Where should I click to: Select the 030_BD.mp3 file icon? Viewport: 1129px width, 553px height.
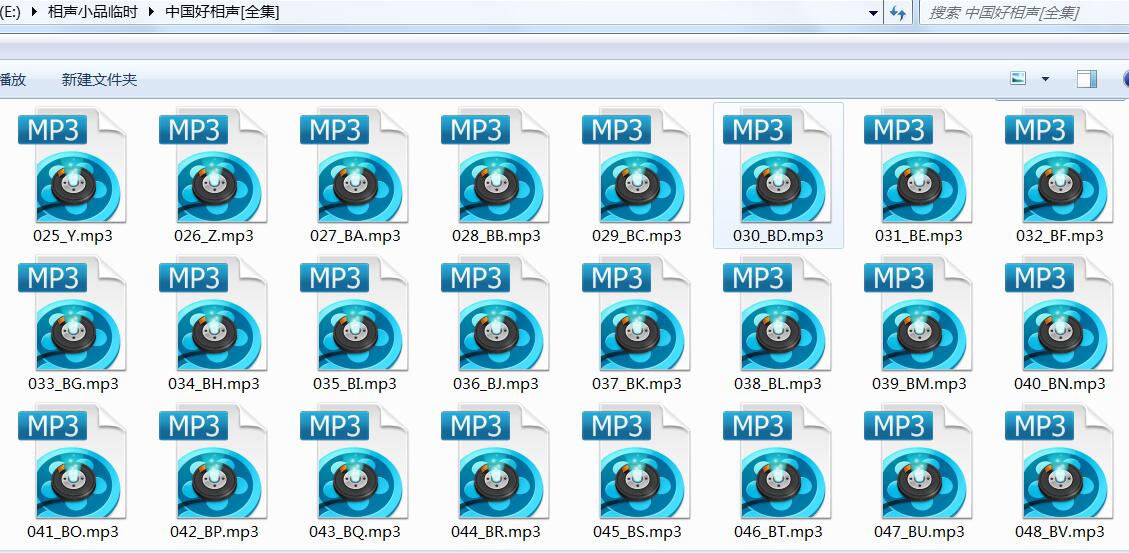pyautogui.click(x=778, y=166)
